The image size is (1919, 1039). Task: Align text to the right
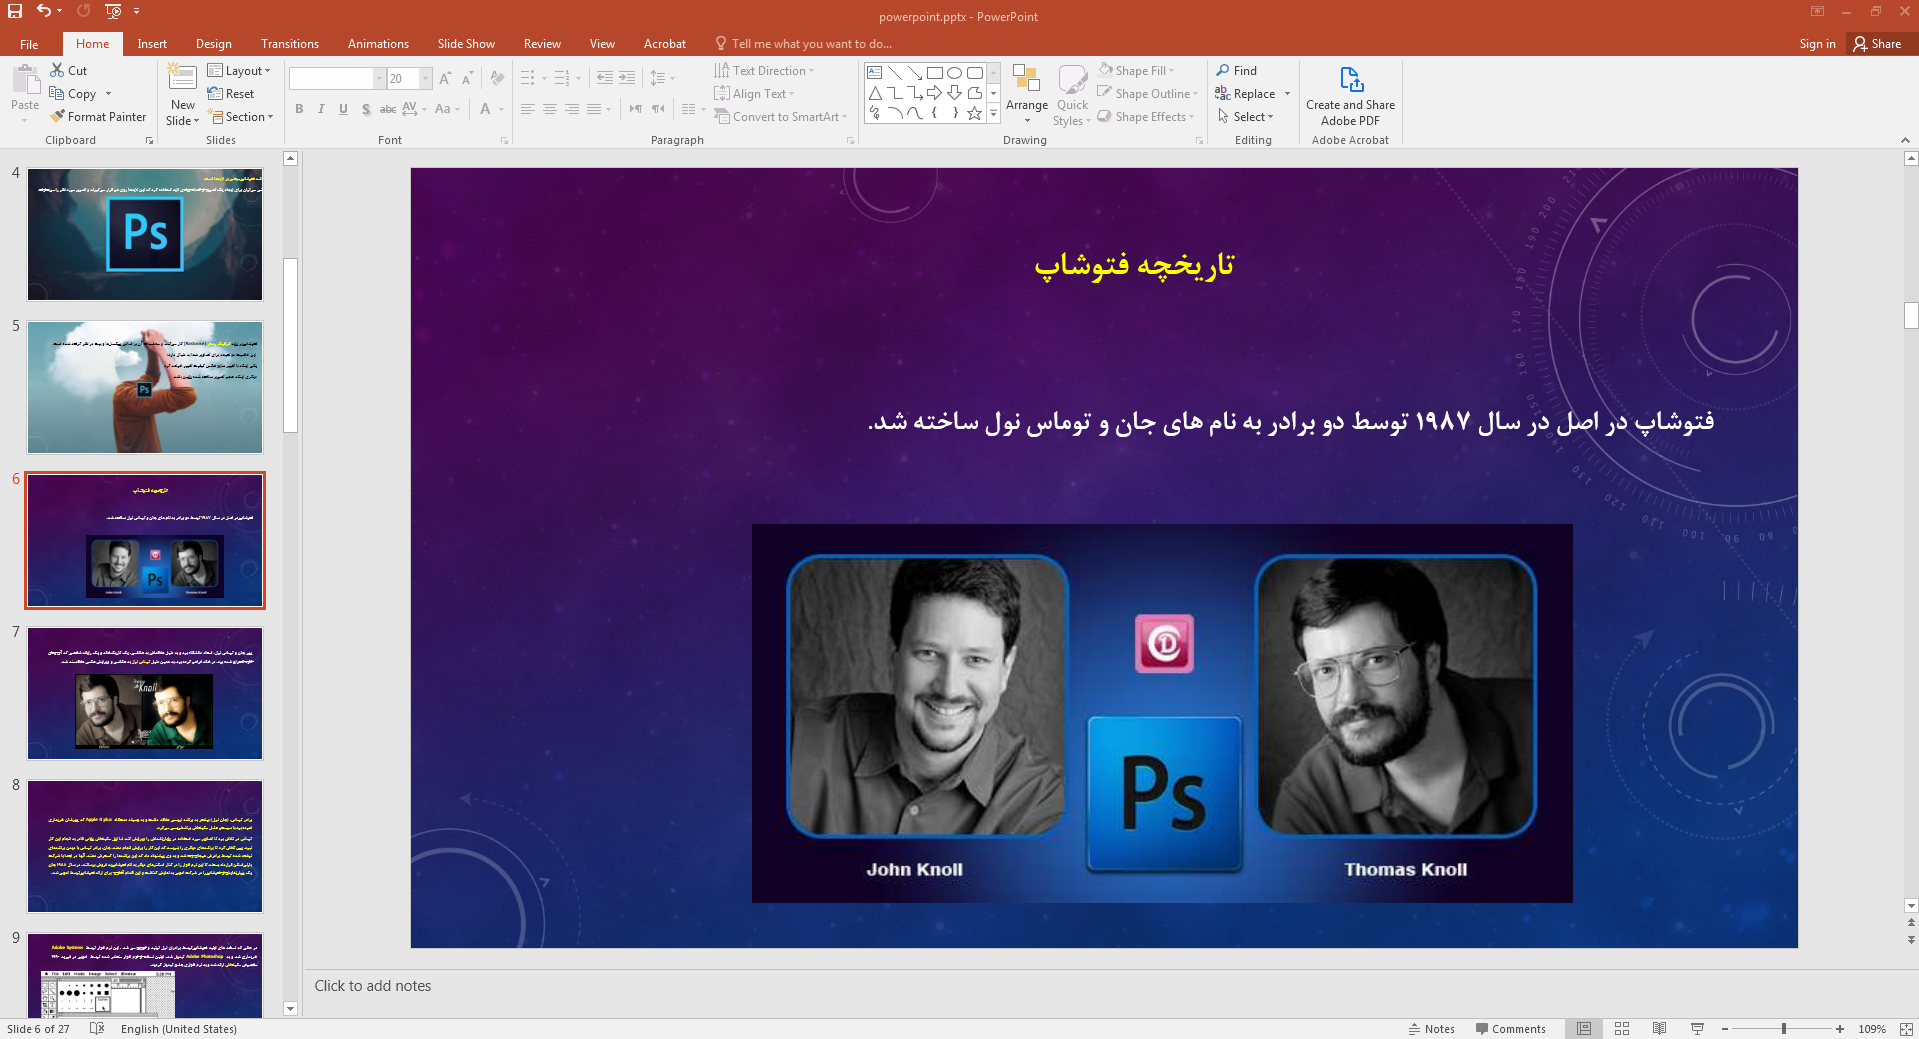pos(571,109)
